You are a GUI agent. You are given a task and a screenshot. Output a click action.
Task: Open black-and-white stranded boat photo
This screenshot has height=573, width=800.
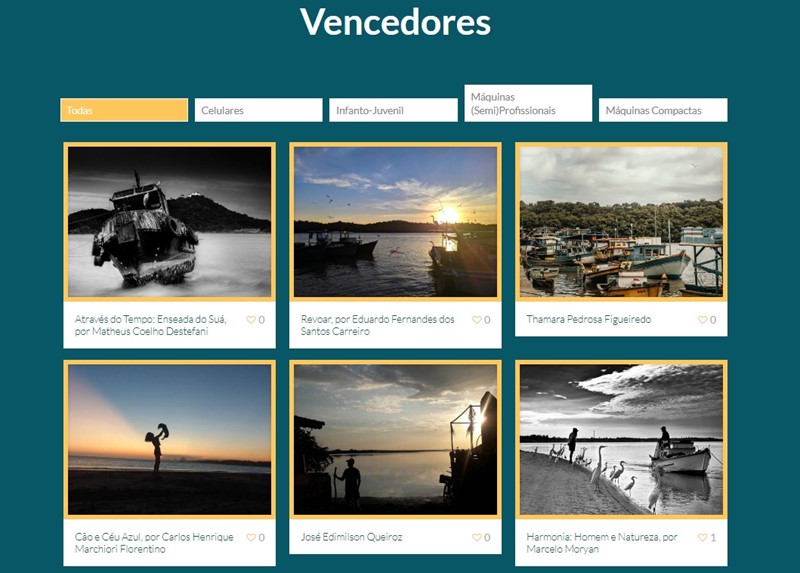click(169, 221)
